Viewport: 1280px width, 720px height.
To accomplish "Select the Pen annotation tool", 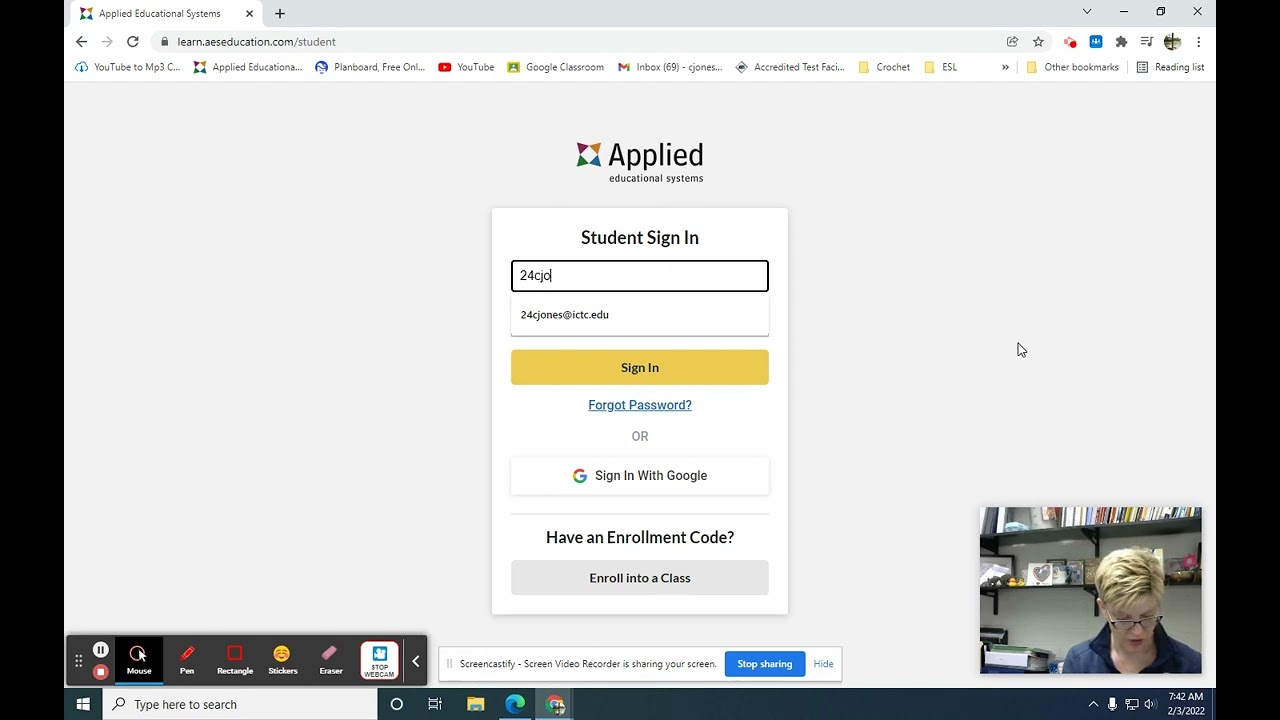I will tap(187, 661).
